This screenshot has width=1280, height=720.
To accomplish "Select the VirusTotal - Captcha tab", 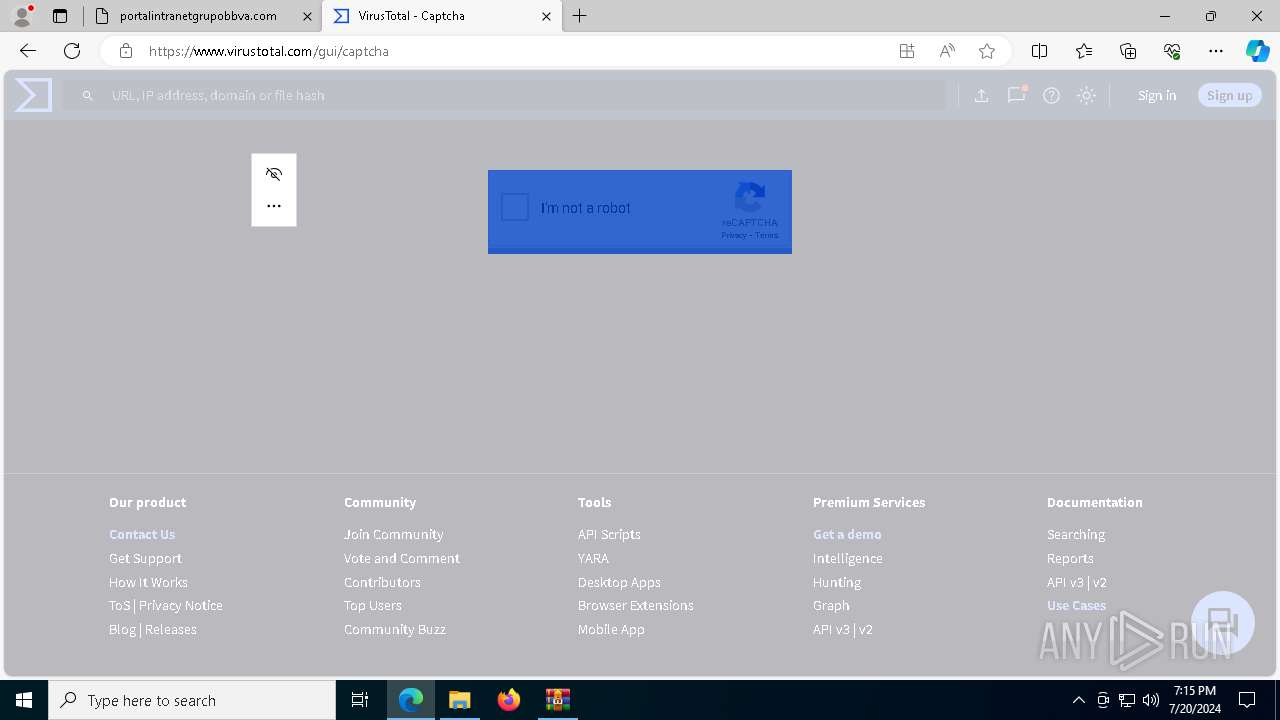I will point(440,16).
